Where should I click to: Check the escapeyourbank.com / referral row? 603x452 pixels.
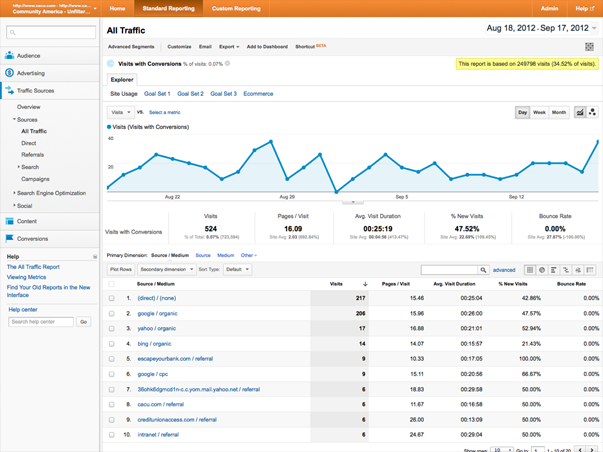pos(112,359)
